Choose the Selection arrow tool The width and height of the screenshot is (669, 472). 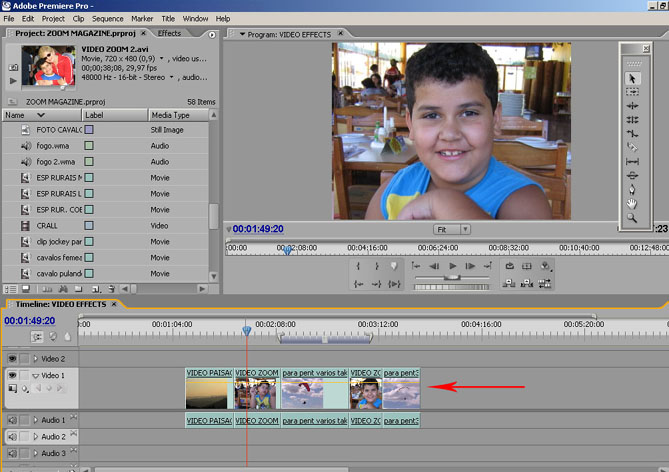632,78
